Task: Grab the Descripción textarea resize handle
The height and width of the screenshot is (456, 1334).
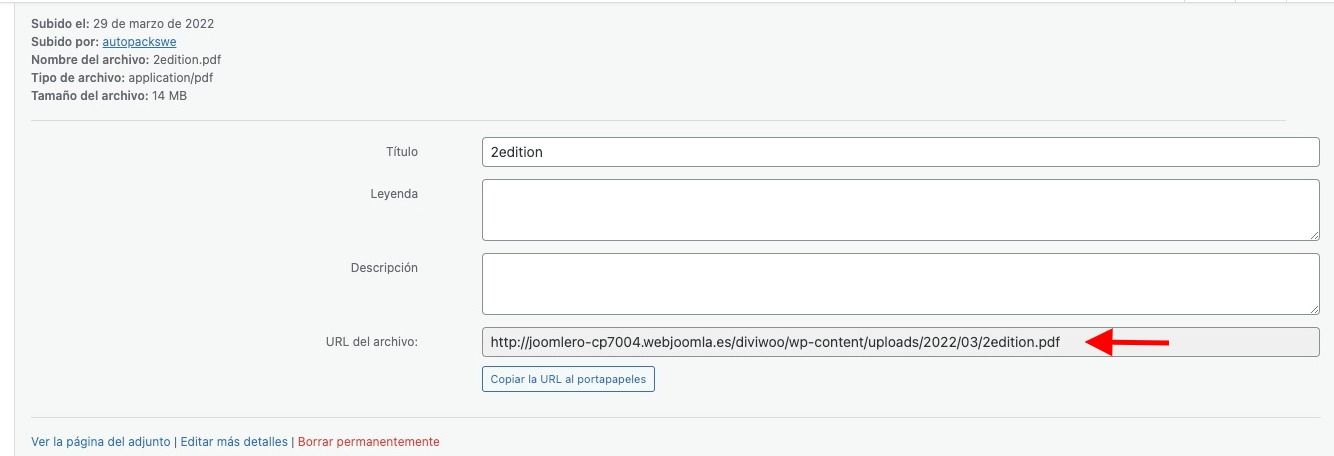Action: coord(1312,308)
